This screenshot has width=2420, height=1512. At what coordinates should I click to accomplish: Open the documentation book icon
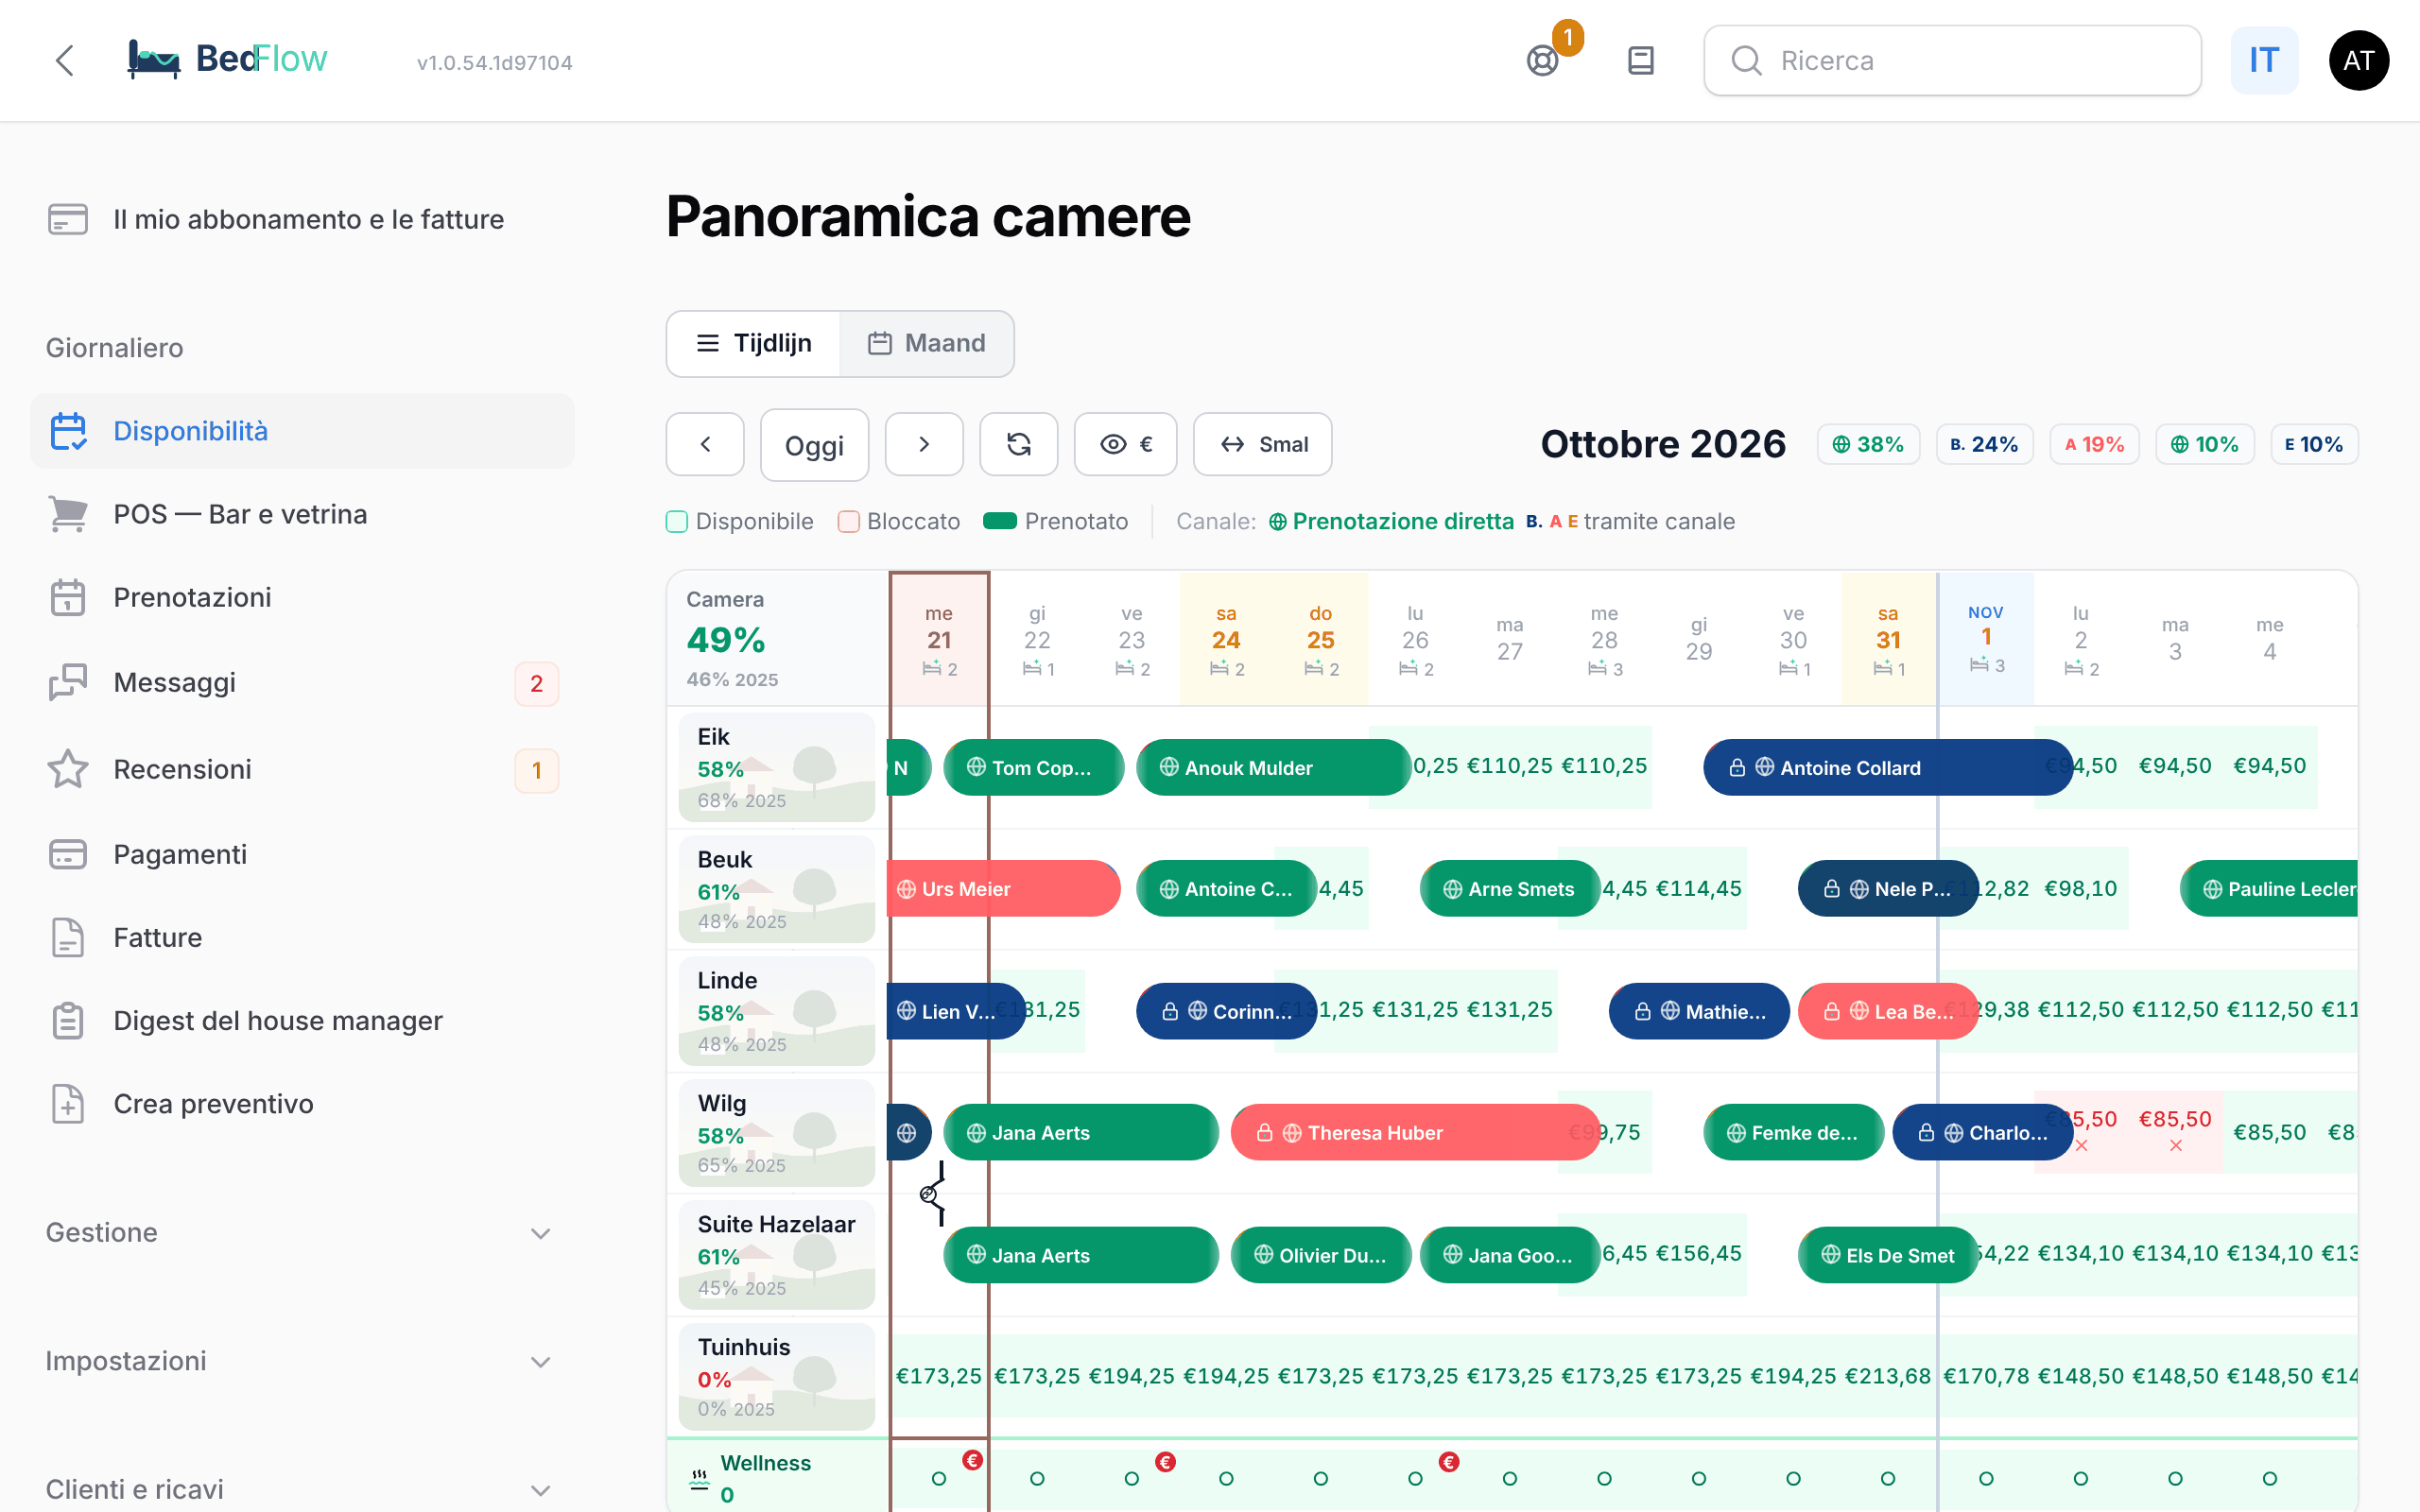pyautogui.click(x=1641, y=61)
